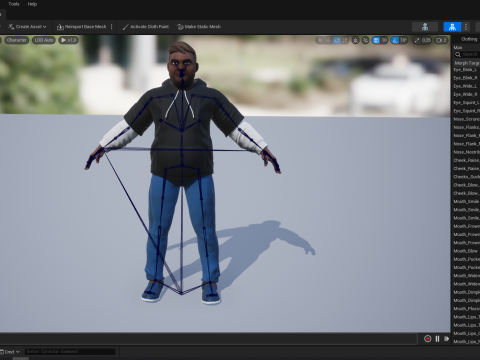Open the Create Asset dropdown

click(27, 27)
